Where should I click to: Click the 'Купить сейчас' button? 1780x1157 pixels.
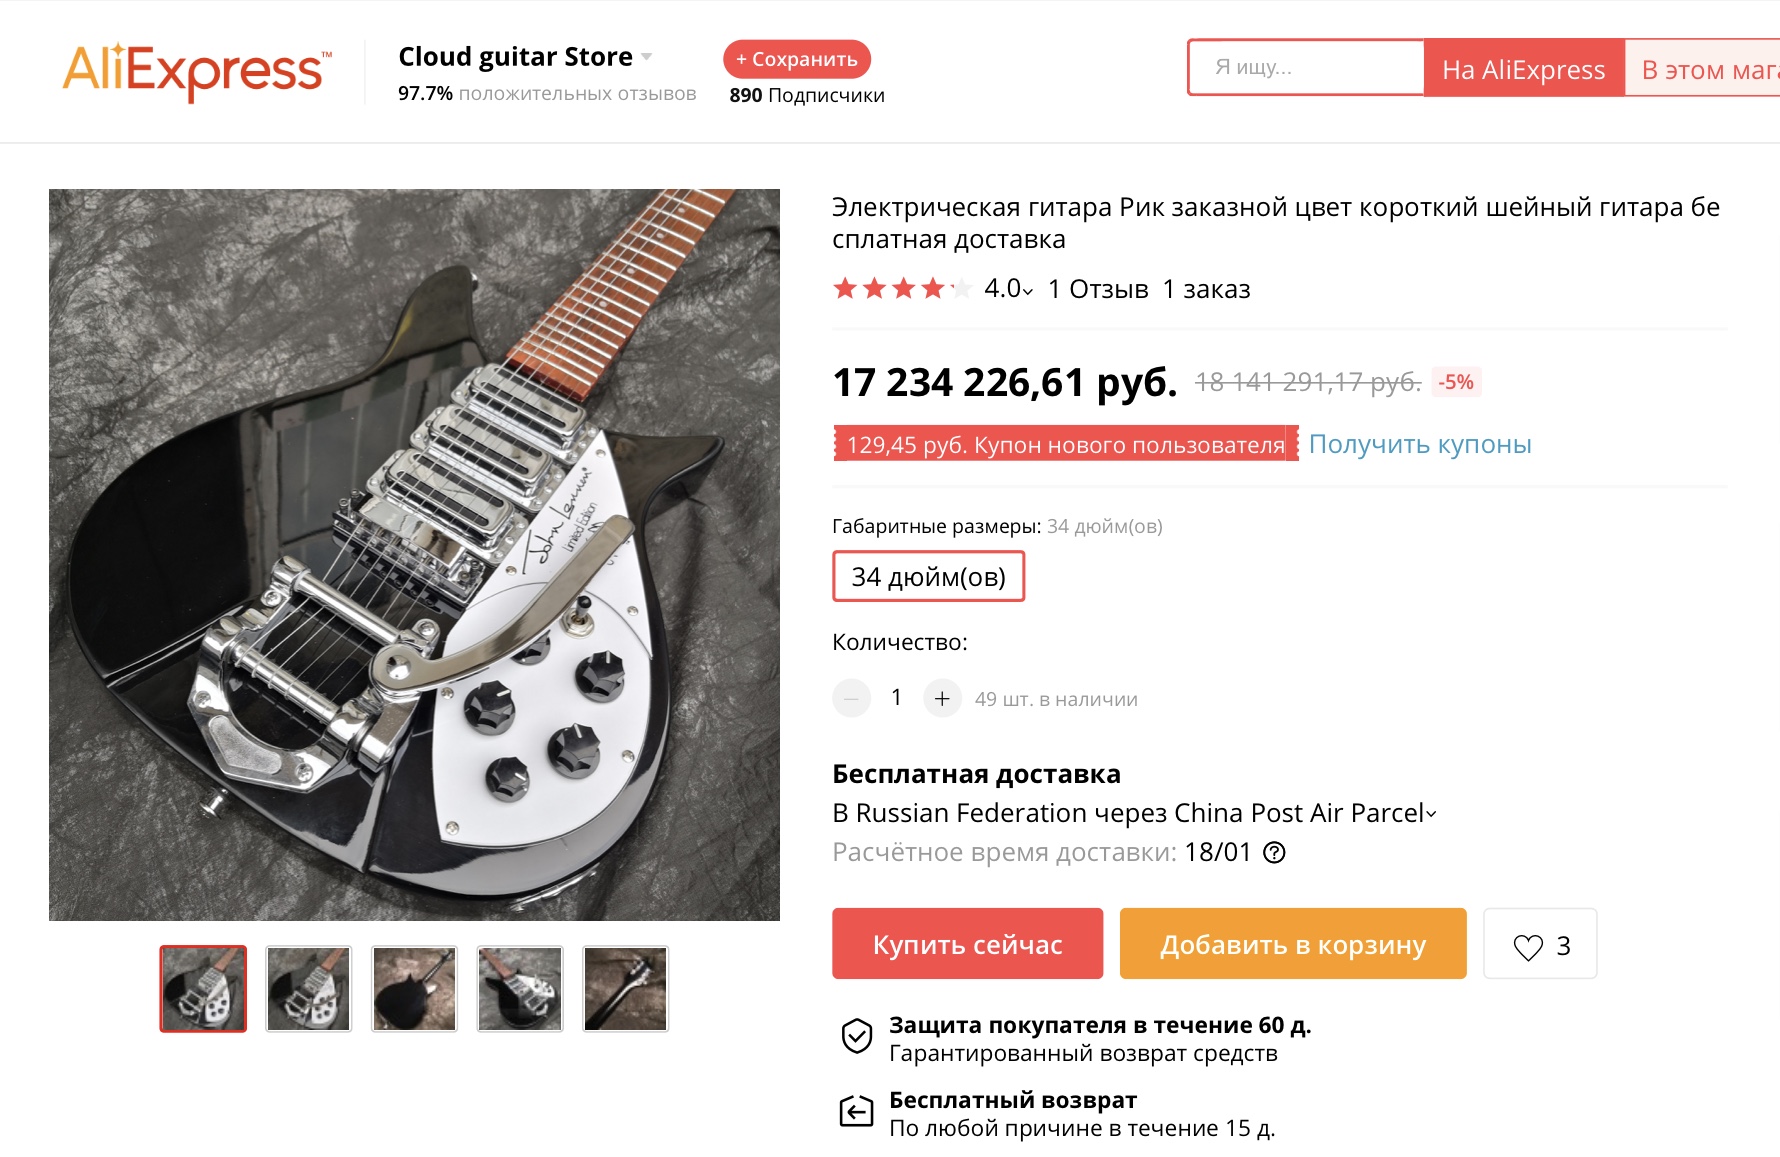(x=967, y=944)
